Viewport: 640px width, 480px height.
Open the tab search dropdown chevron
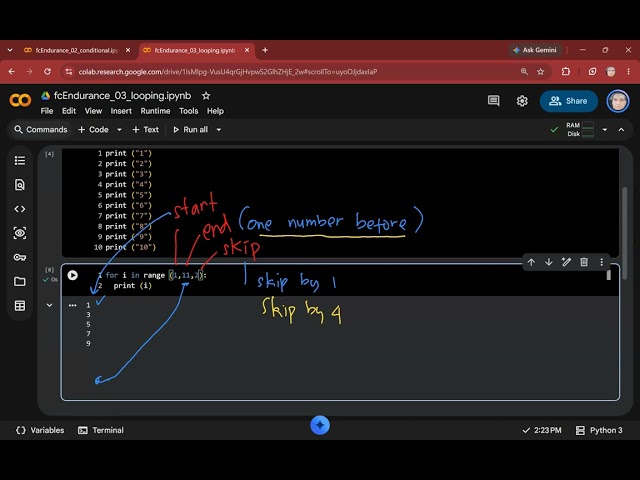coord(10,50)
